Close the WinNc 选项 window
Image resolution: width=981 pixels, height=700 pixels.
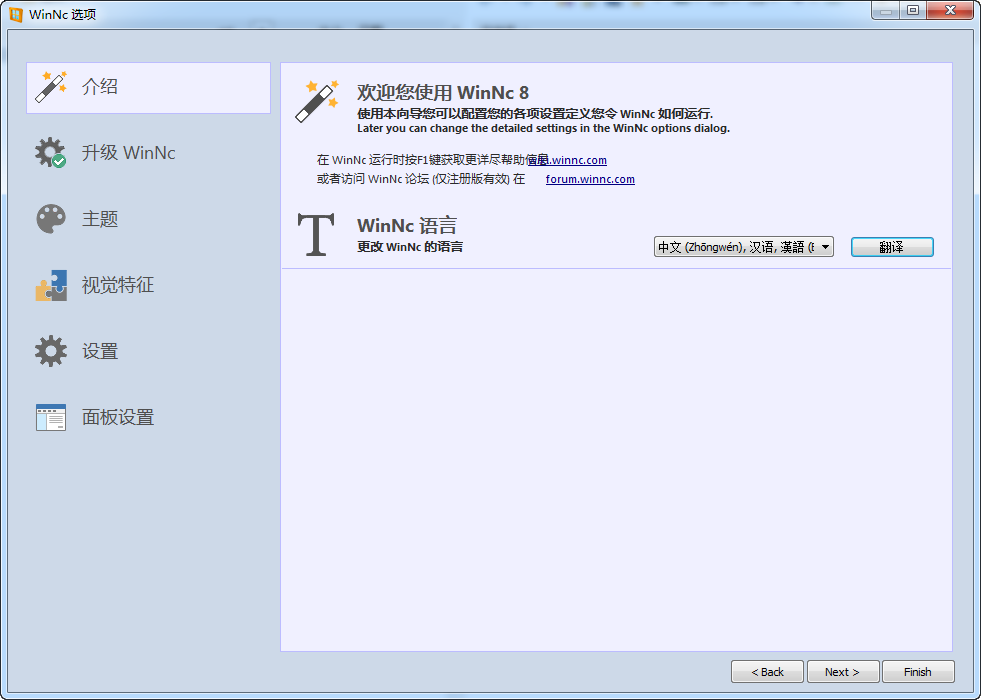948,10
